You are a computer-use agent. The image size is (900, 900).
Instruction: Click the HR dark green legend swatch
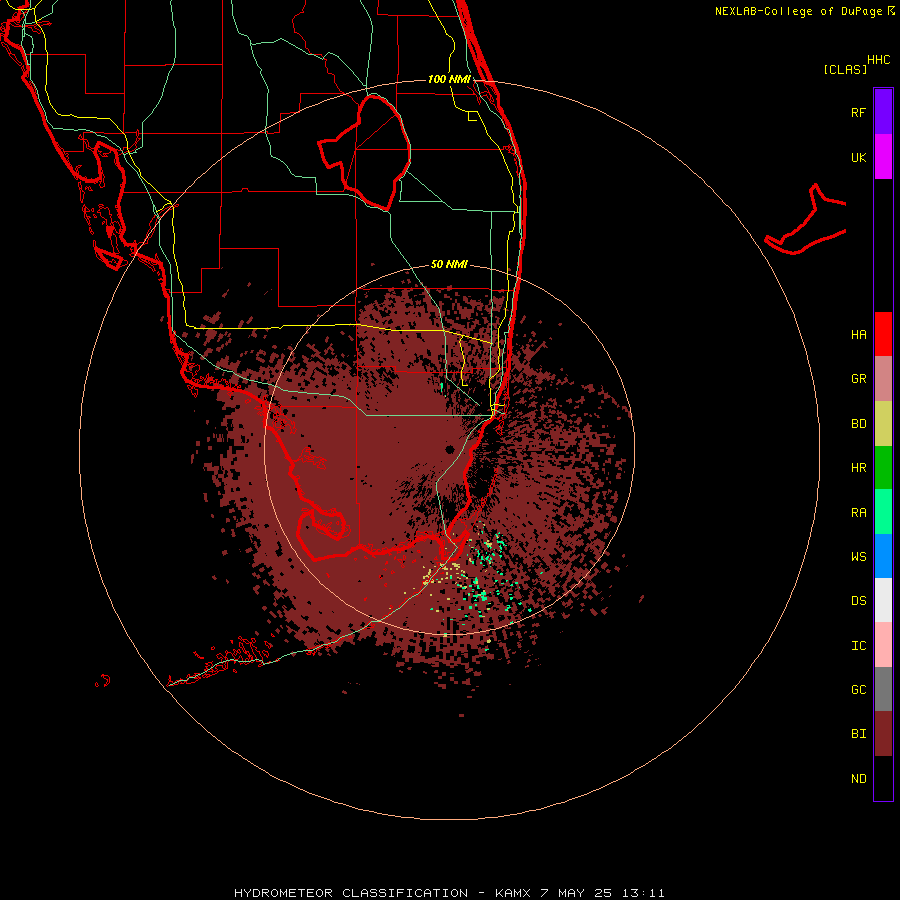click(883, 468)
